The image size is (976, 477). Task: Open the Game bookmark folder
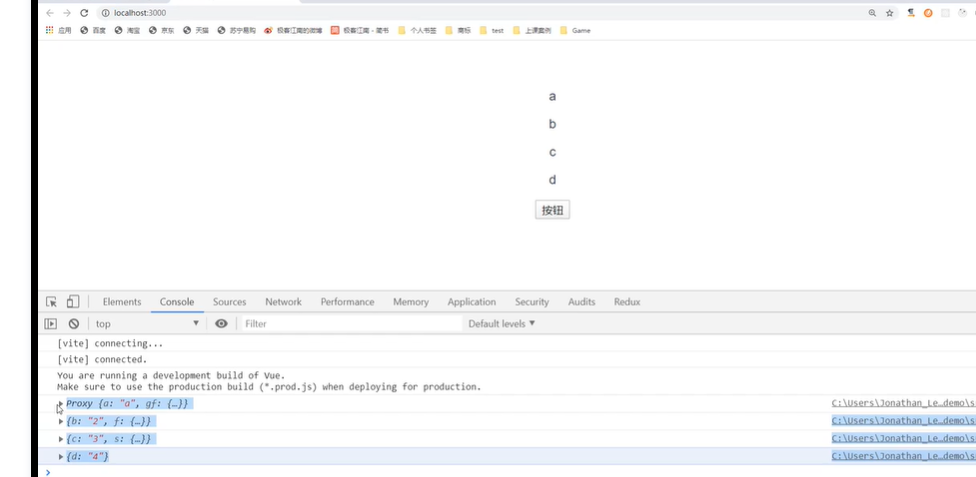(x=575, y=30)
